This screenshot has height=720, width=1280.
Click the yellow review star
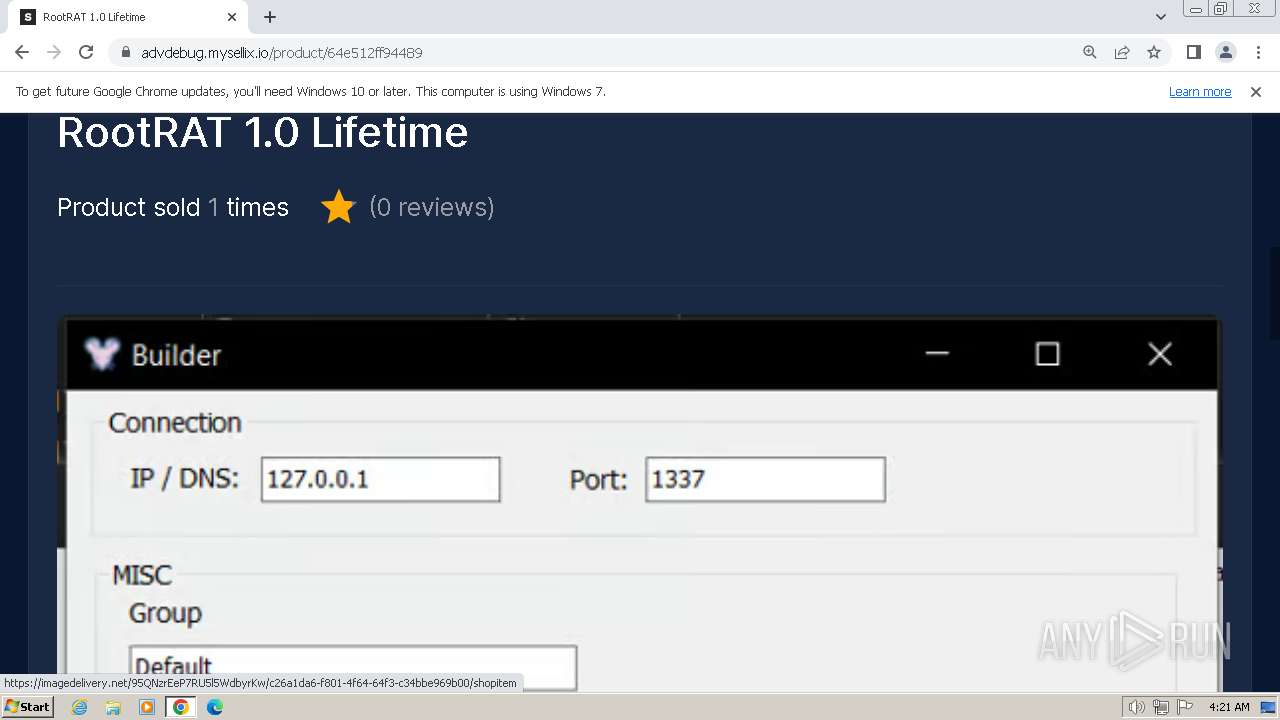[x=339, y=207]
